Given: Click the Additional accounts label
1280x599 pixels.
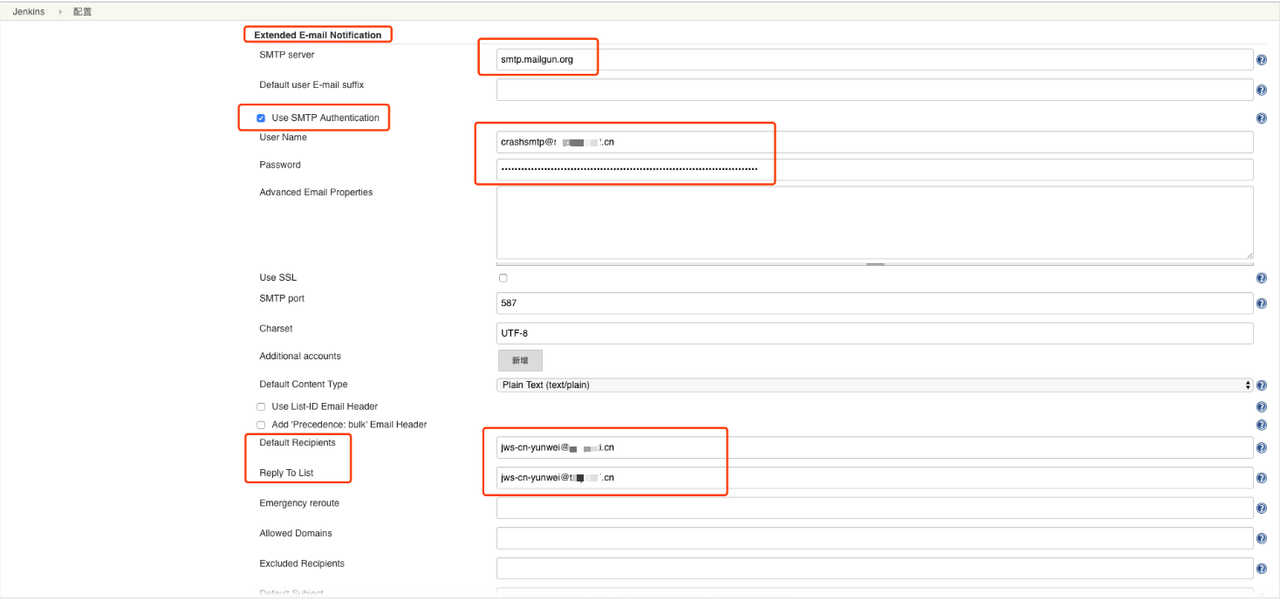Looking at the screenshot, I should (300, 356).
